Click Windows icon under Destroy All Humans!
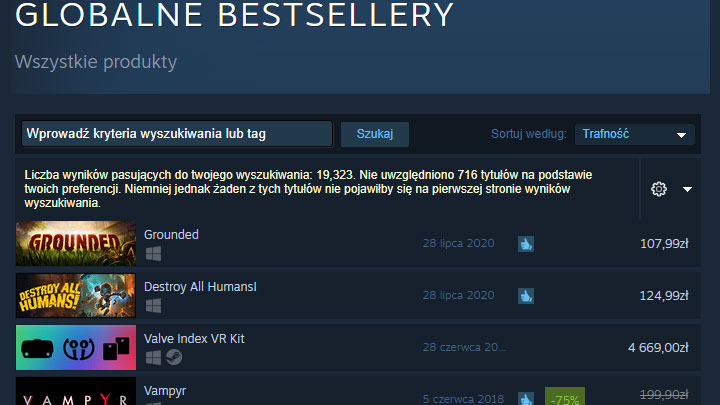The image size is (720, 405). coord(153,306)
